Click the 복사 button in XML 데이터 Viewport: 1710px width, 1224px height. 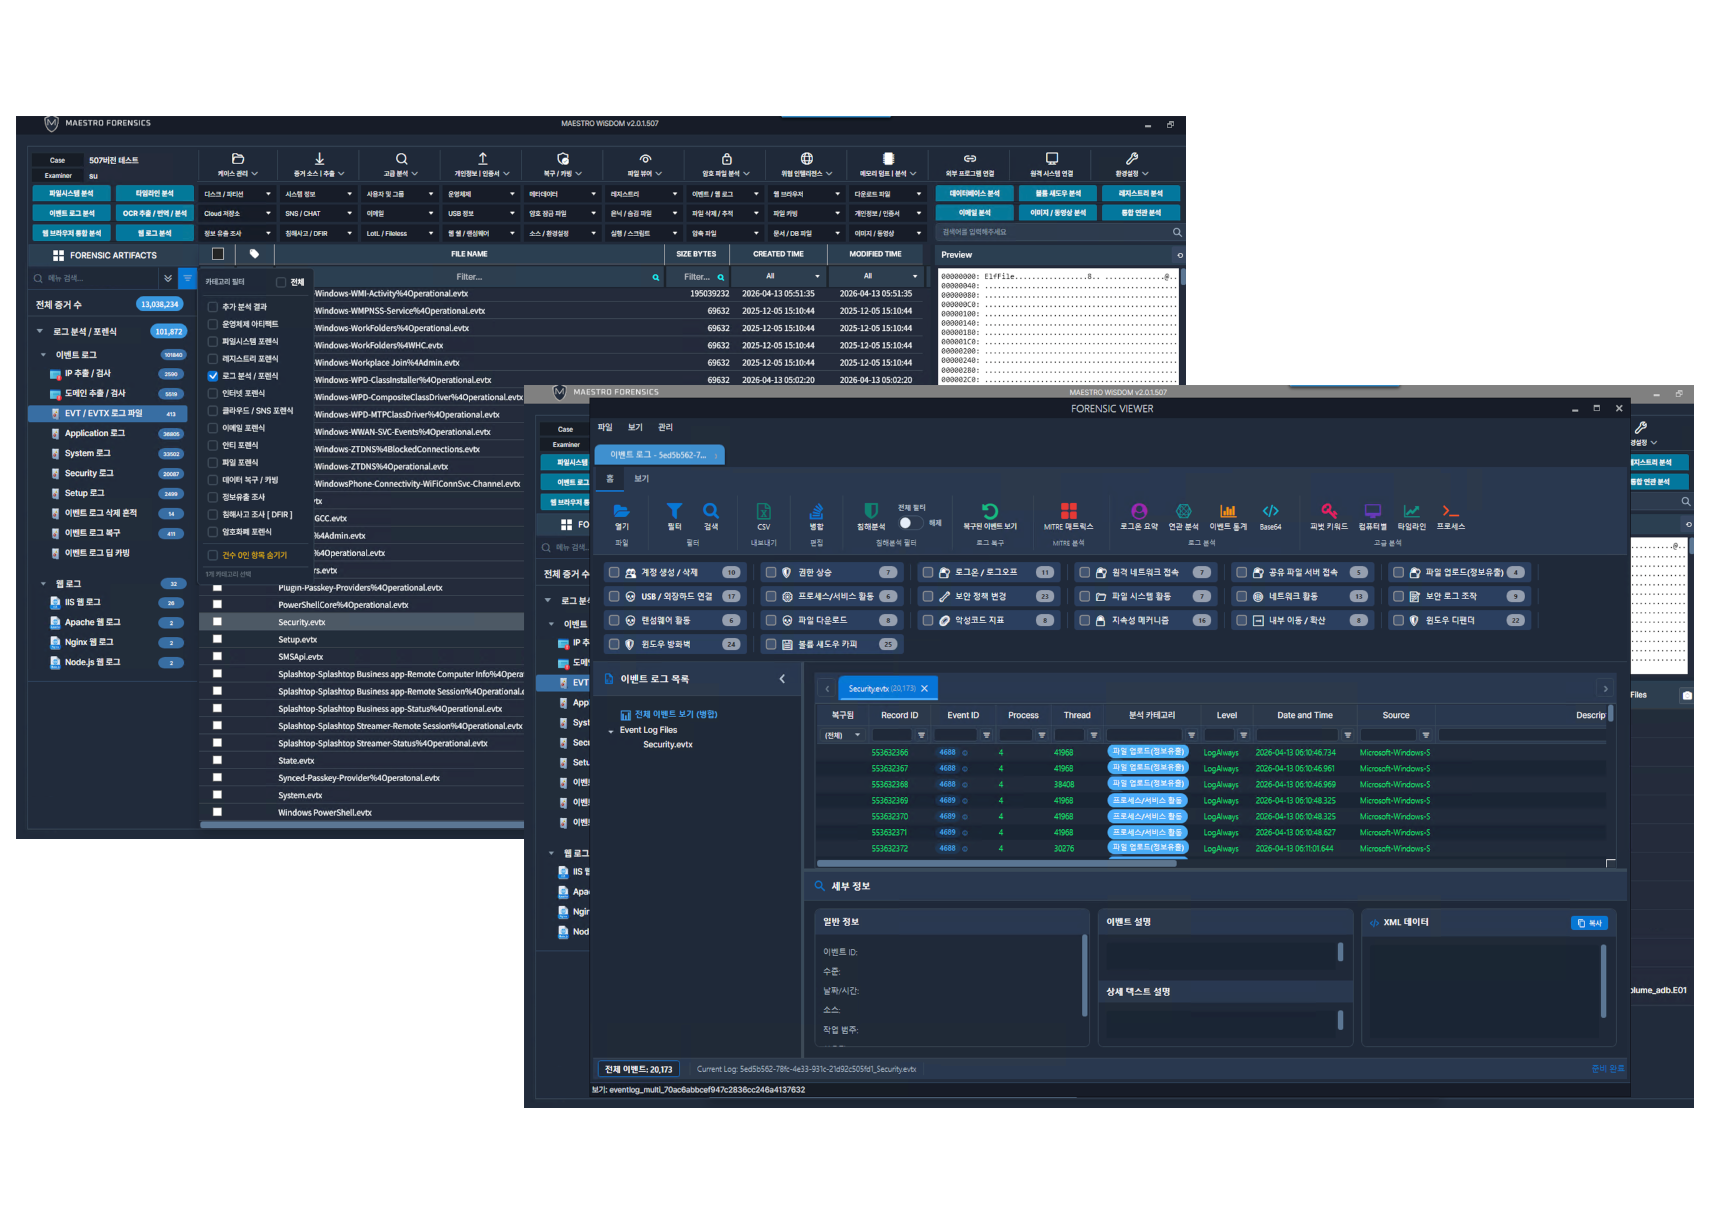(x=1588, y=923)
